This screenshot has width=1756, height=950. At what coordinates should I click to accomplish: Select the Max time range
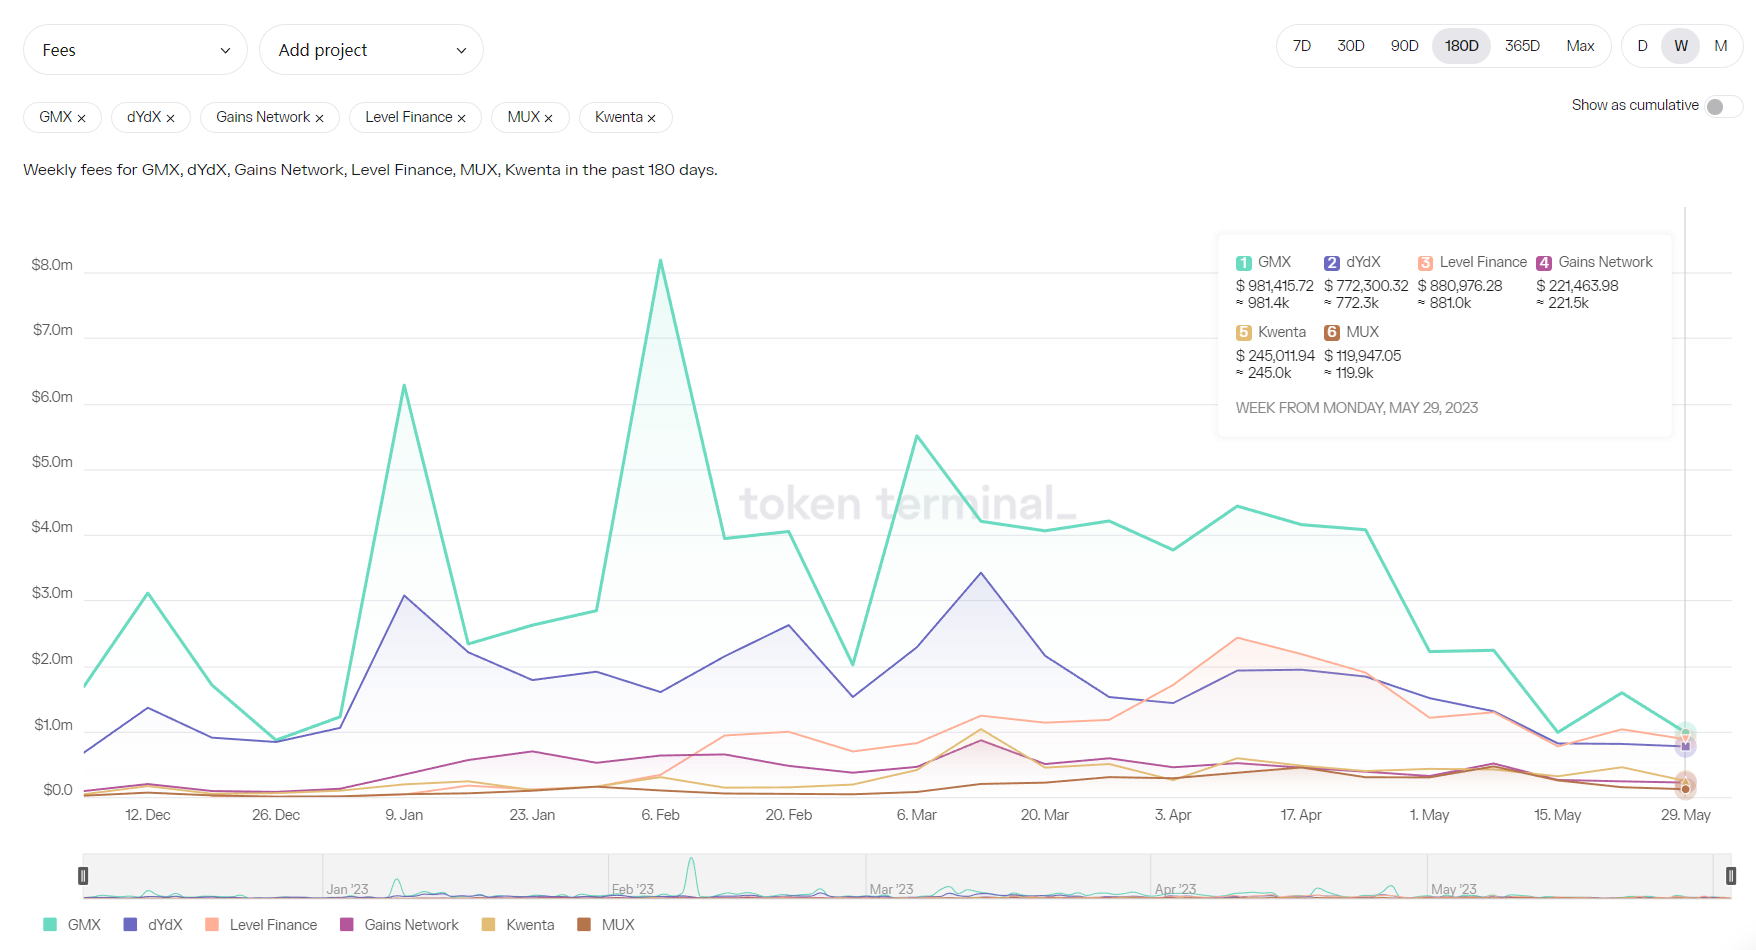pyautogui.click(x=1580, y=46)
